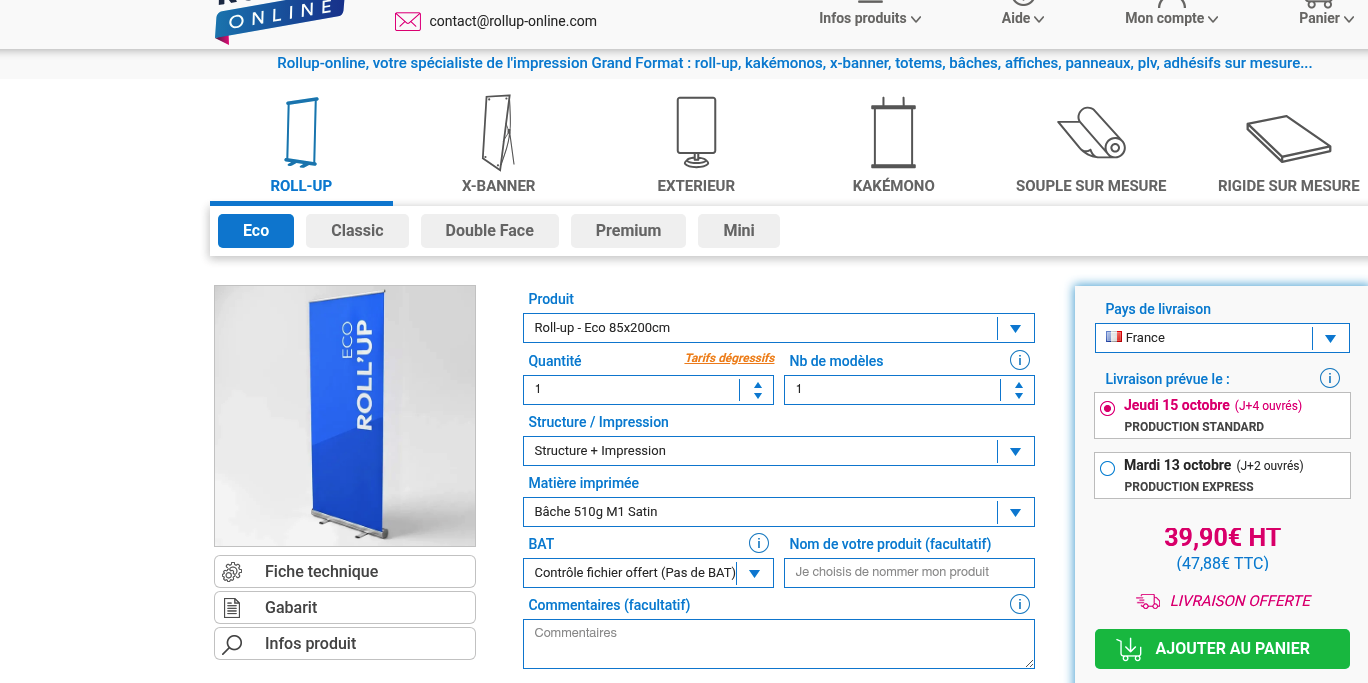Image resolution: width=1368 pixels, height=683 pixels.
Task: Adjust the Nb de modèles stepper
Action: 1018,390
